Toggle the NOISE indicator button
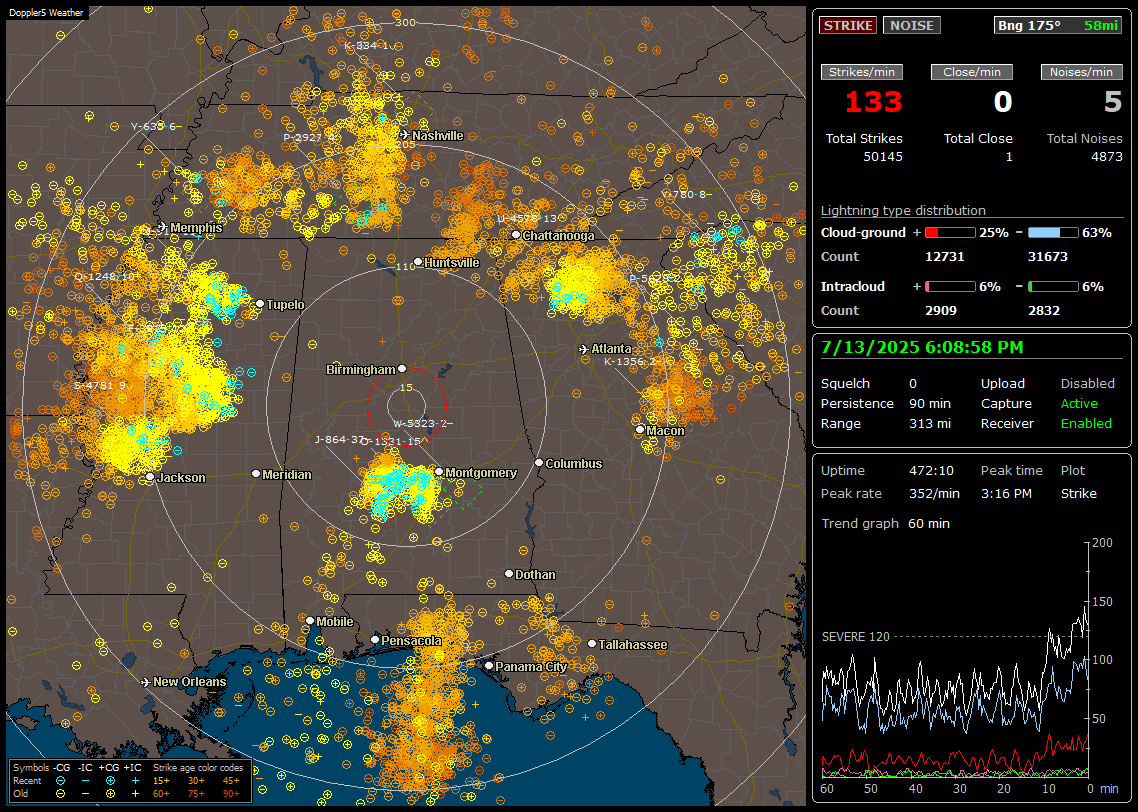 click(x=912, y=25)
